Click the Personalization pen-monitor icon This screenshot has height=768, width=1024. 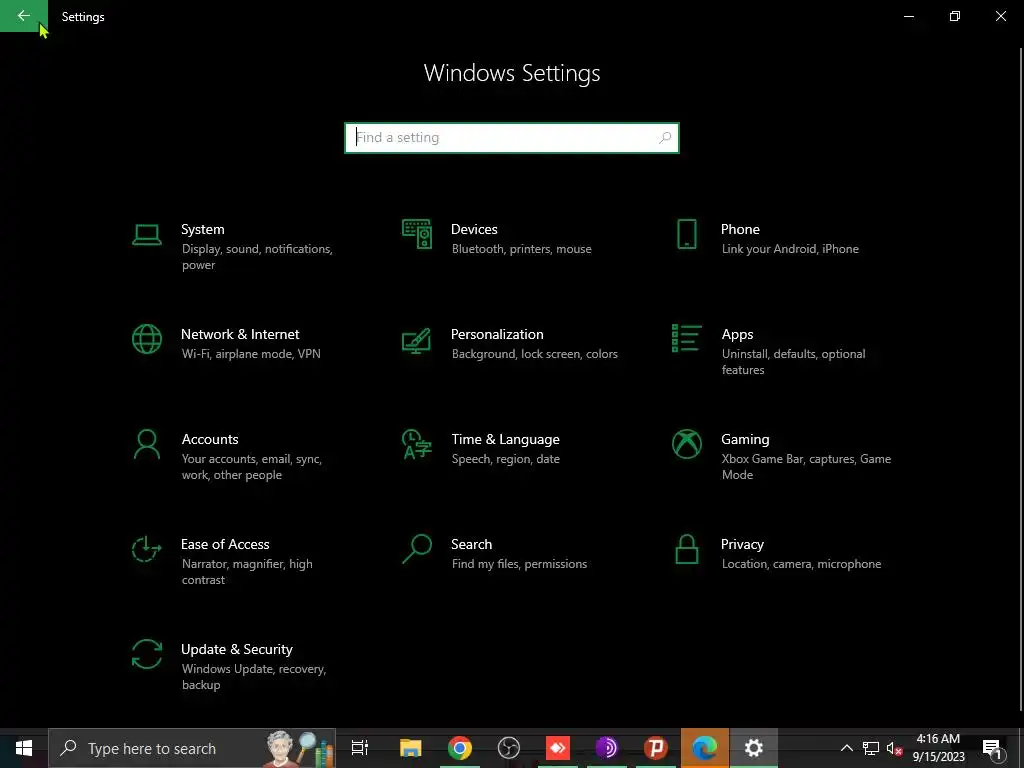click(417, 340)
